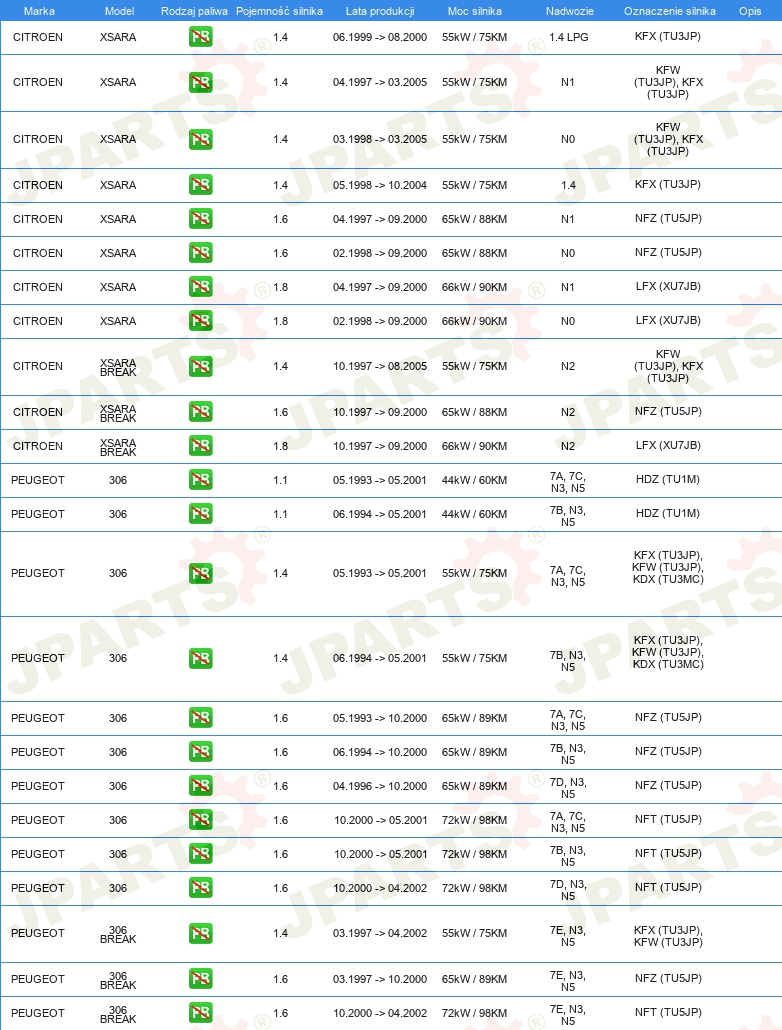Click the Lata produkcji column header
This screenshot has height=1030, width=782.
coord(380,11)
